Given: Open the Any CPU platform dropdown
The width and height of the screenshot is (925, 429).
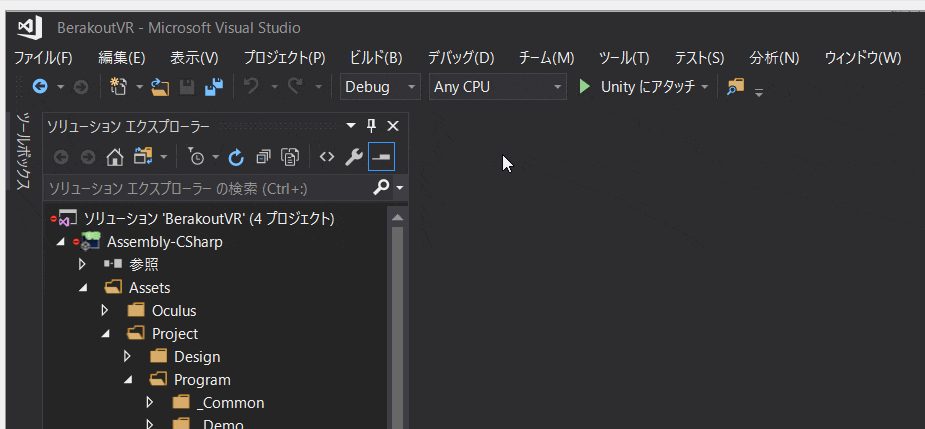Looking at the screenshot, I should 498,87.
